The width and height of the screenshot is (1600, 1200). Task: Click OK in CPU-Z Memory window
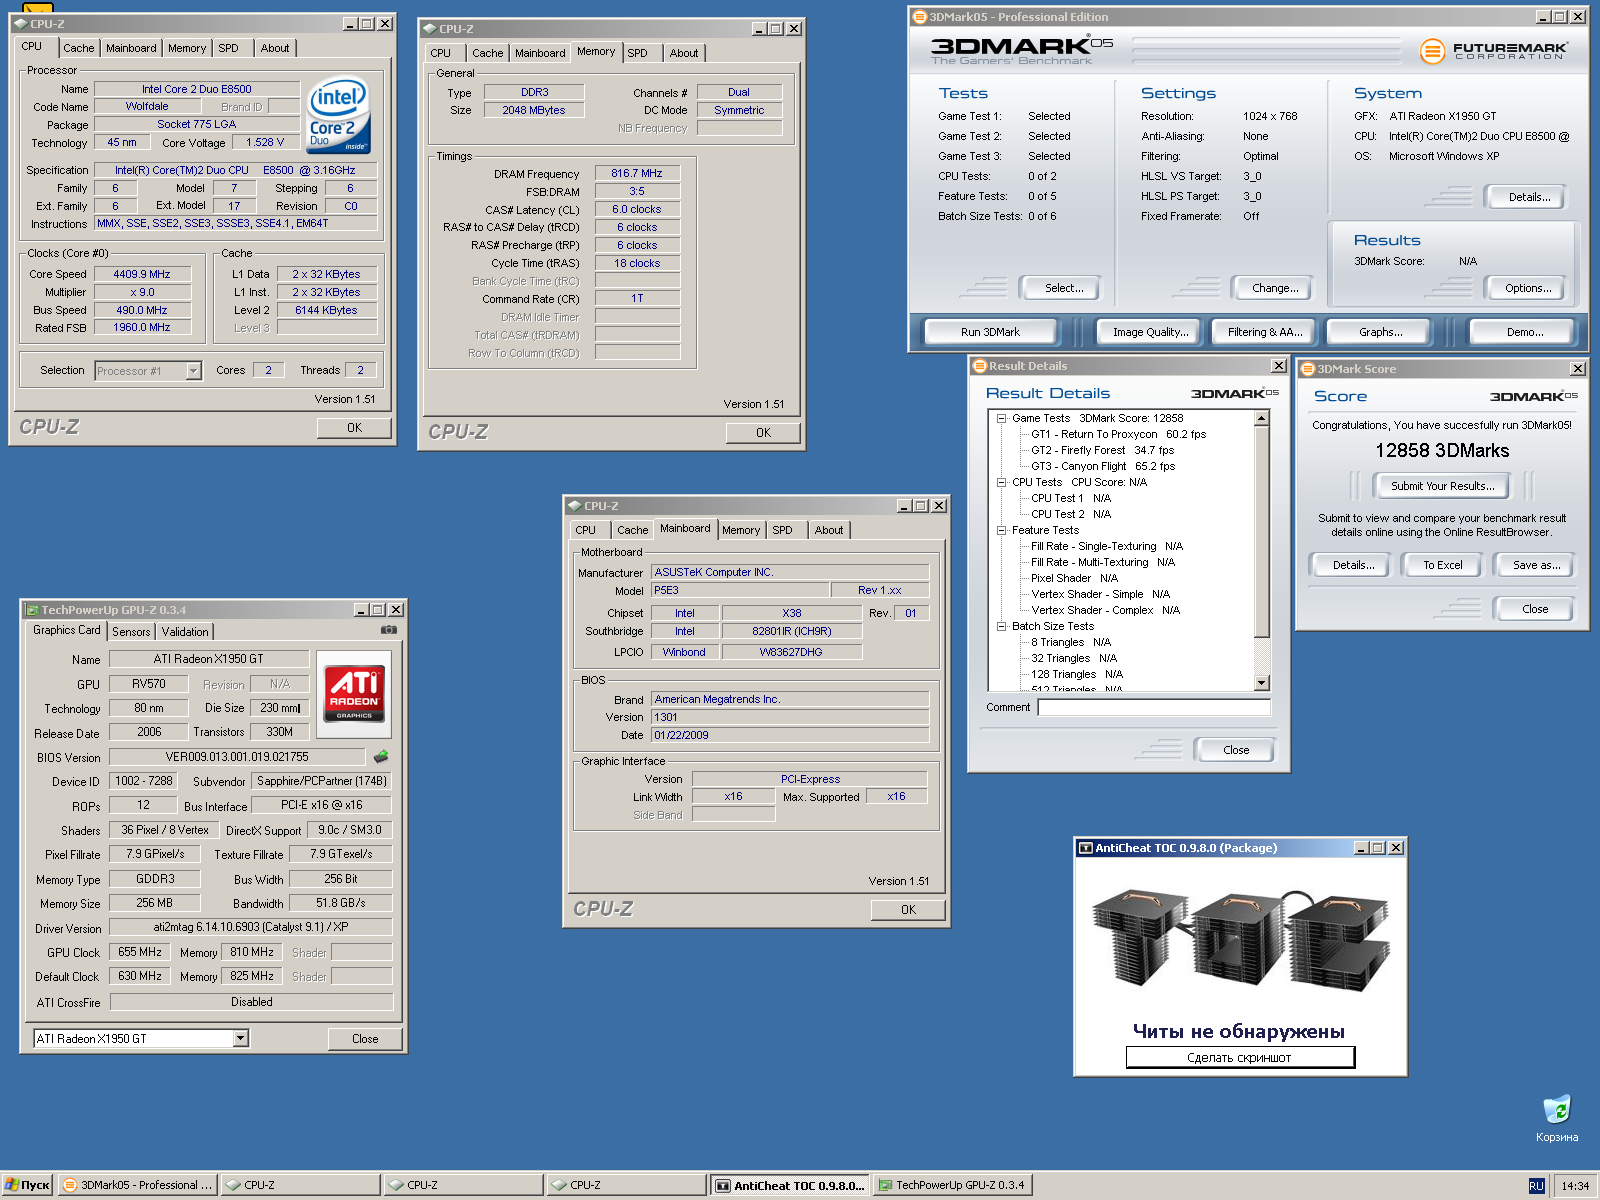point(763,433)
